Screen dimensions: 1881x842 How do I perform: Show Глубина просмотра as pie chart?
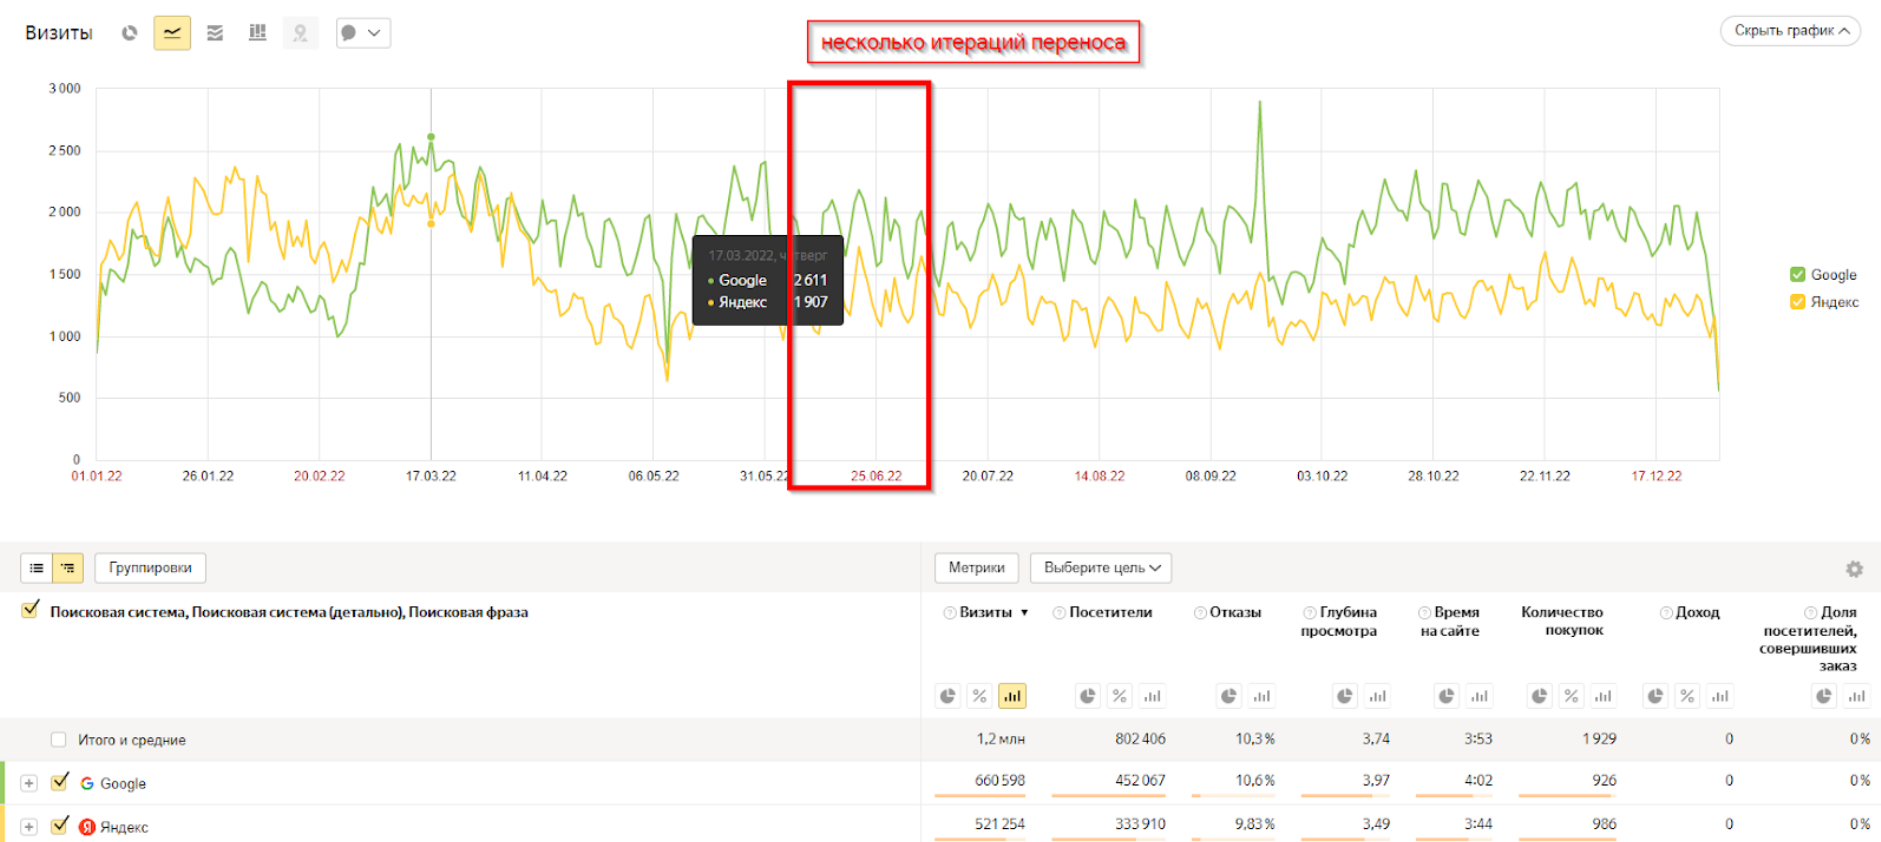pos(1345,696)
